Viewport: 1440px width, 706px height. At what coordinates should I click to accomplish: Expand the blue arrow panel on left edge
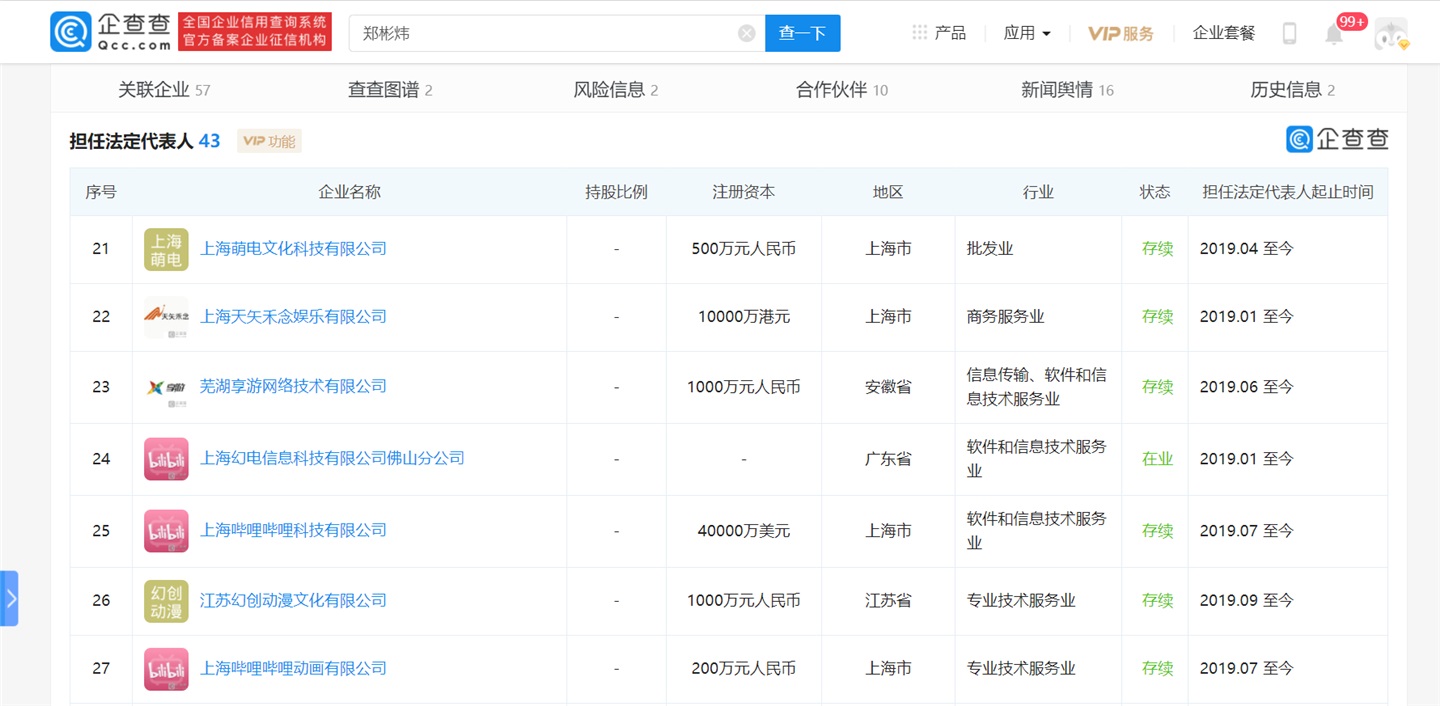(x=11, y=598)
